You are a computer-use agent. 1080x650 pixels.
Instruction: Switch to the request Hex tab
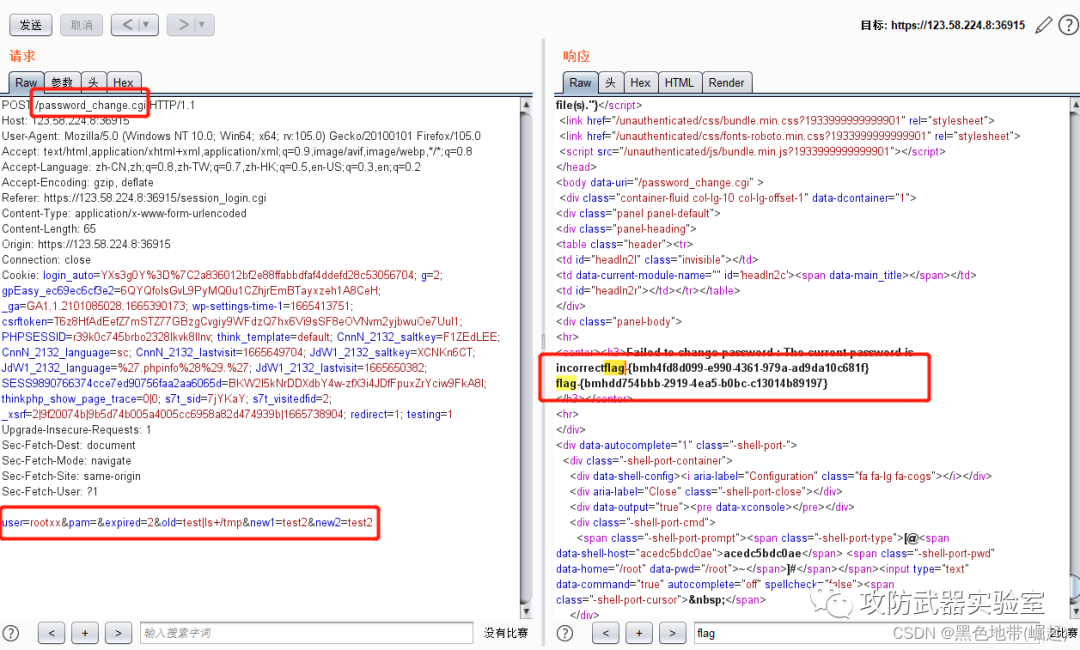[123, 83]
